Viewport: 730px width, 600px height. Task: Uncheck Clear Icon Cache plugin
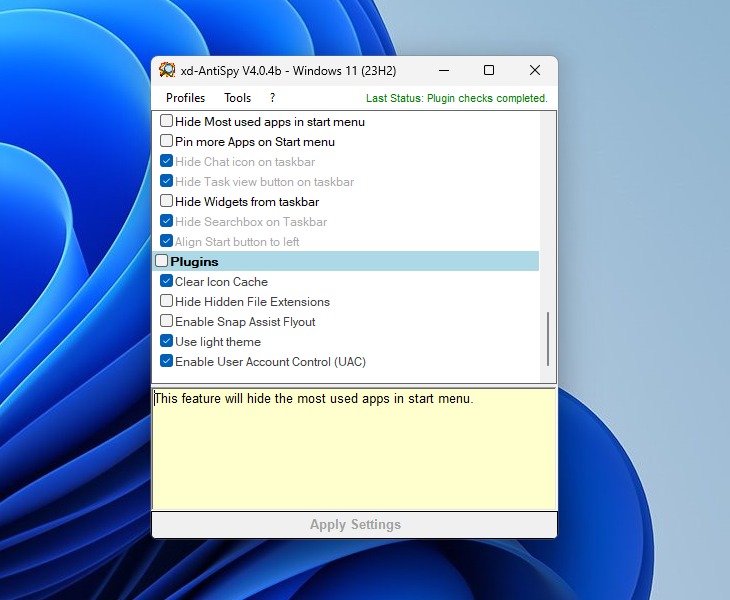click(x=167, y=281)
